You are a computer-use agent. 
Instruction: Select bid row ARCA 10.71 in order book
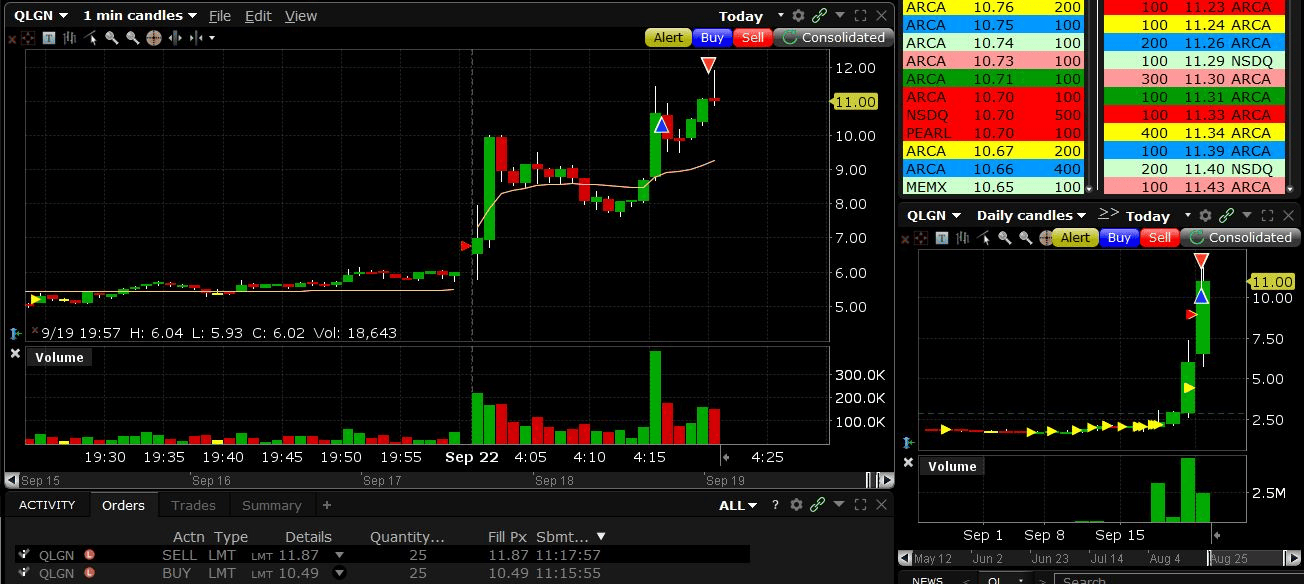pyautogui.click(x=993, y=79)
